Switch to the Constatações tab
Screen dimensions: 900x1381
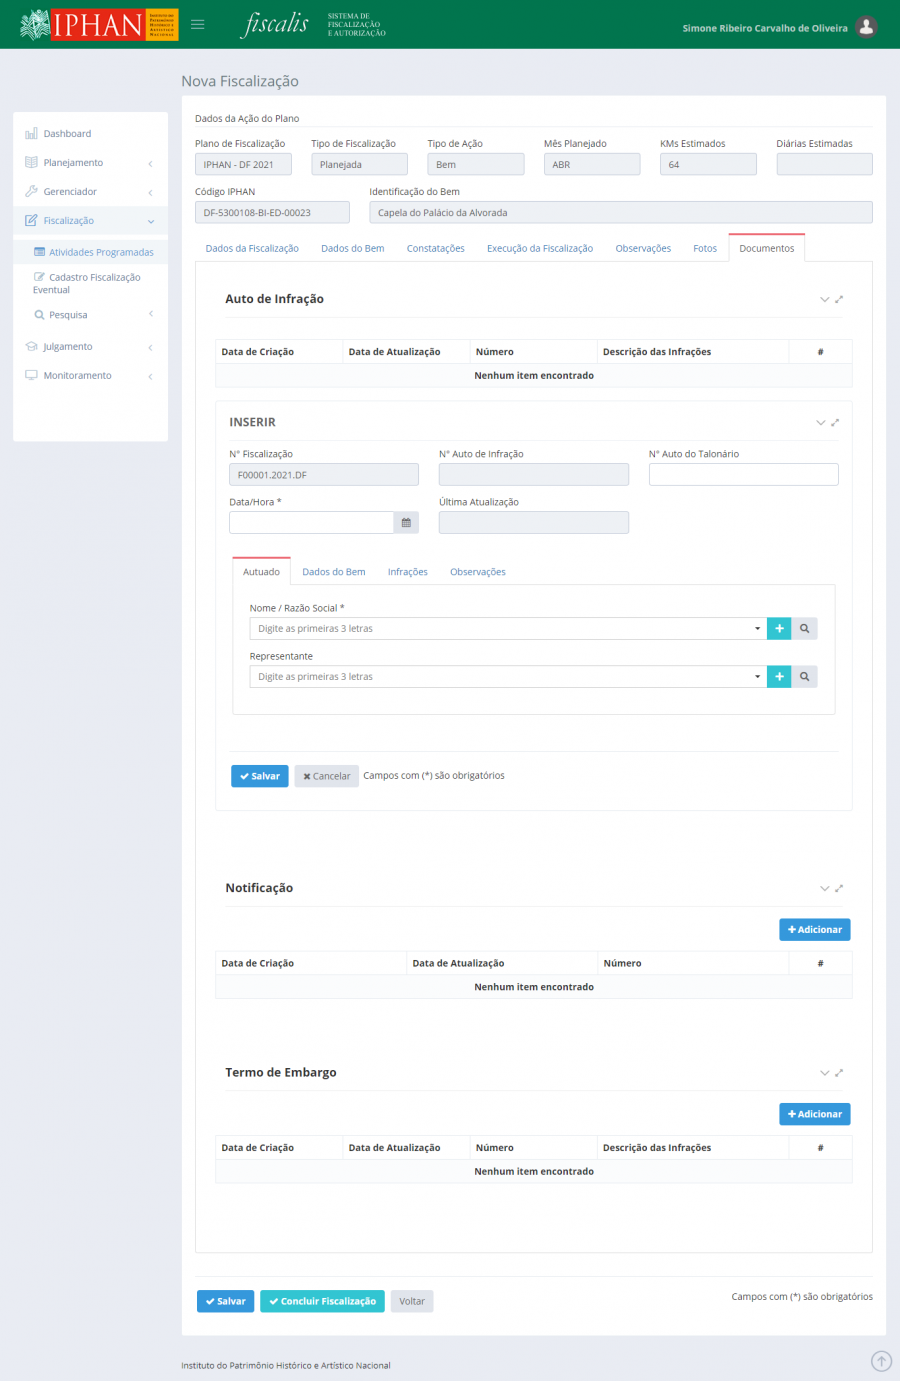(435, 249)
